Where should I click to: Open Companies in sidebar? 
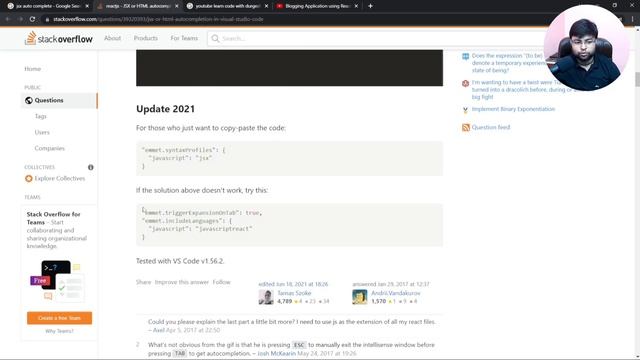point(50,148)
